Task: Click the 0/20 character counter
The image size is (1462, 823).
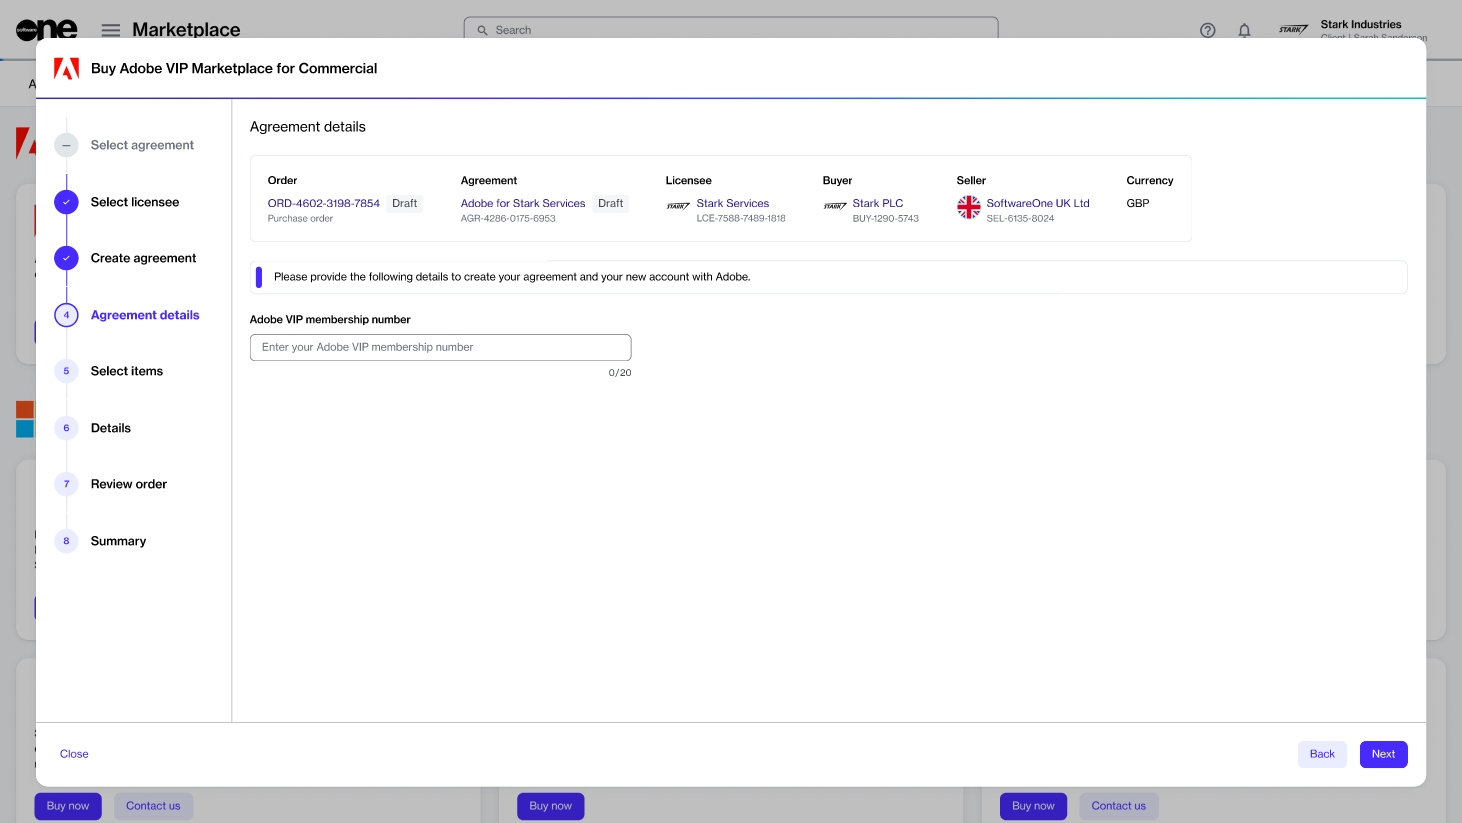Action: click(620, 373)
